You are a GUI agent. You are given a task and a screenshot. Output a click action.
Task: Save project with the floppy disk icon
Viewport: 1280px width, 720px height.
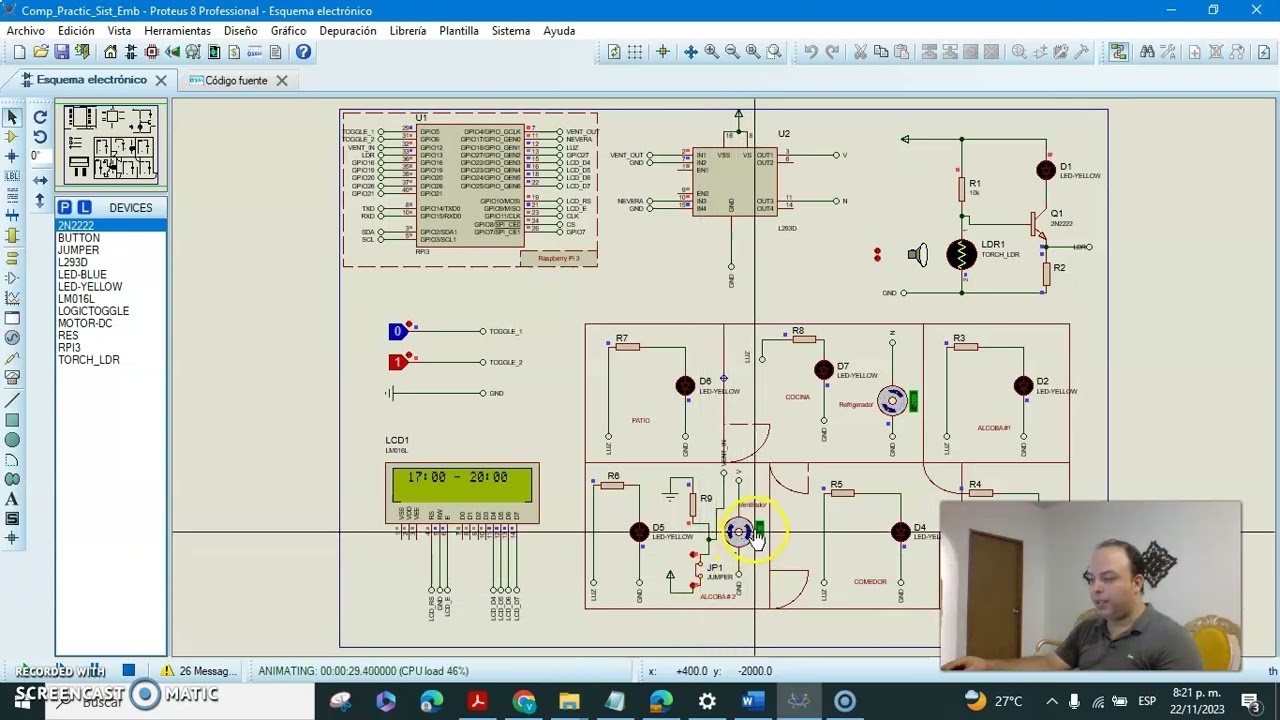click(x=62, y=52)
